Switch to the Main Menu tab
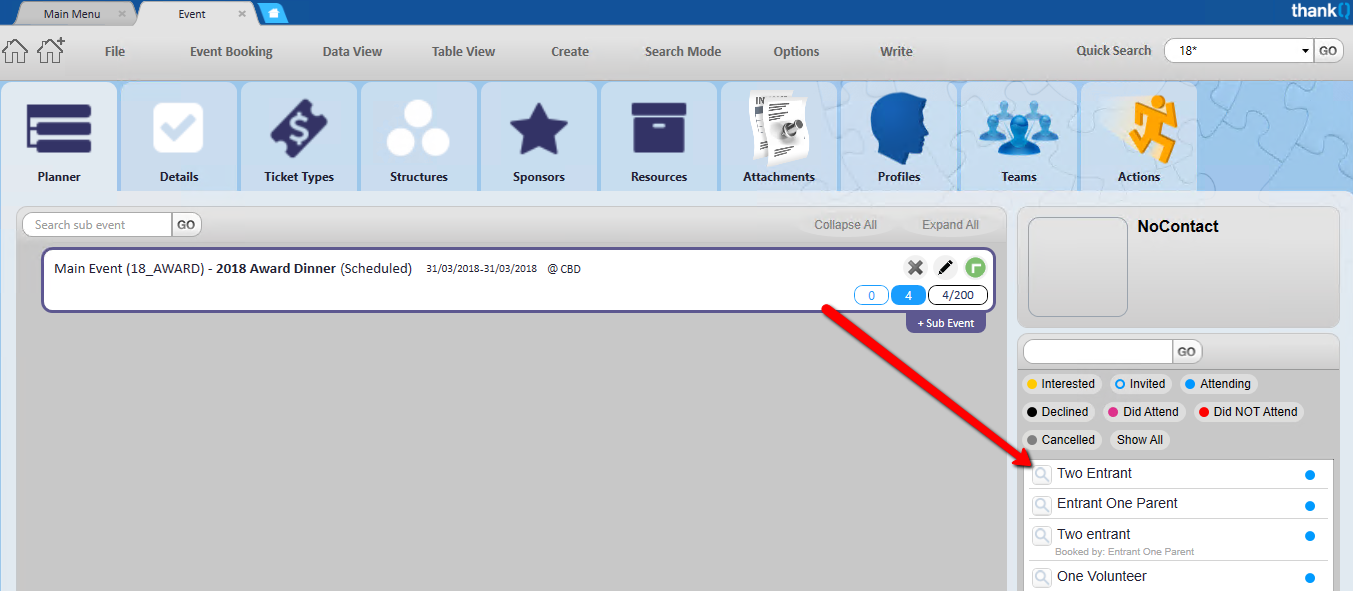 click(x=72, y=14)
